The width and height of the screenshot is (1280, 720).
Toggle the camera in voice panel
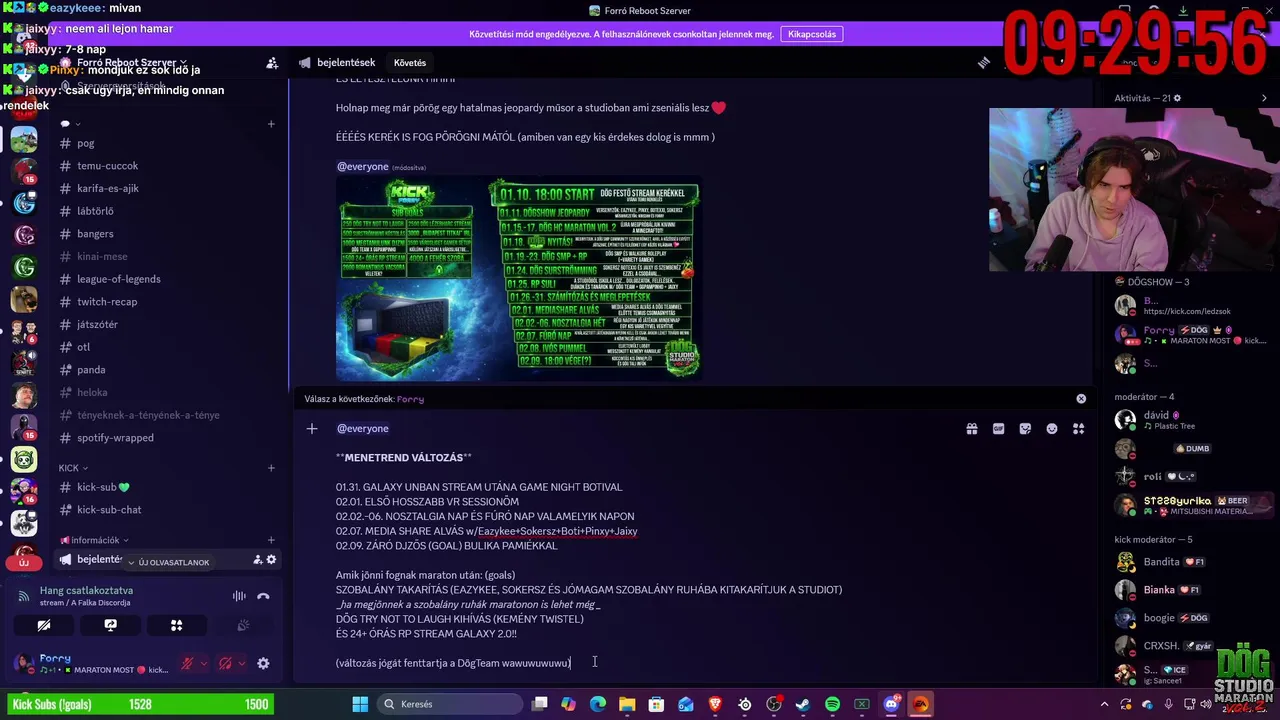pyautogui.click(x=44, y=625)
